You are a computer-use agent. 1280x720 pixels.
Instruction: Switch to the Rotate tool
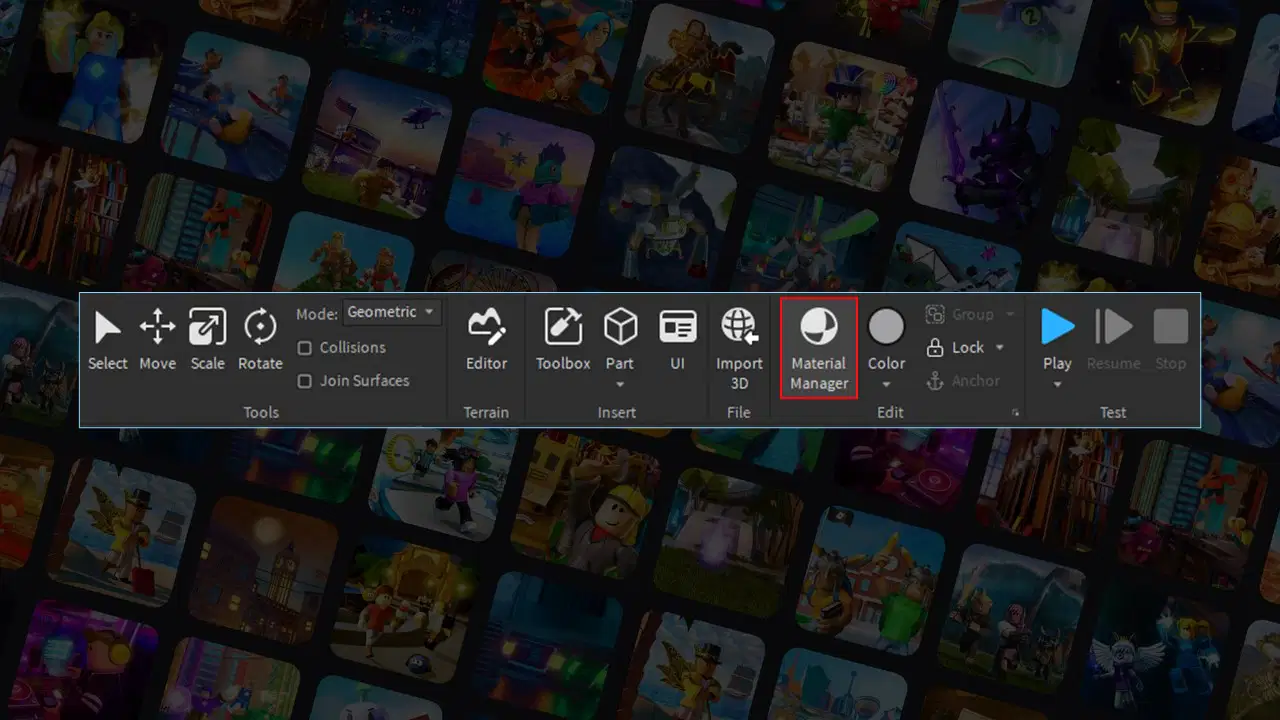point(260,339)
